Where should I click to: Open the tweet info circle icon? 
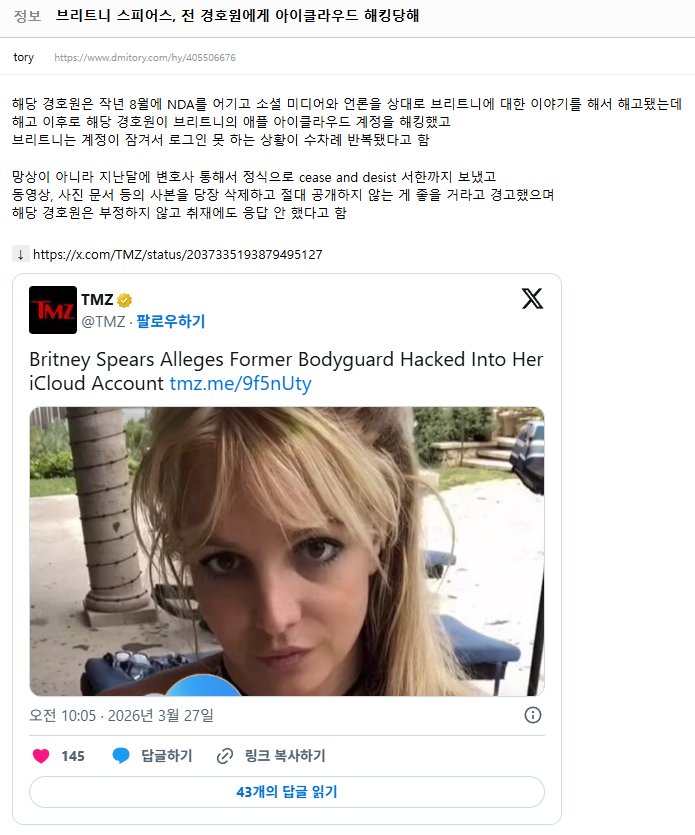[x=533, y=715]
